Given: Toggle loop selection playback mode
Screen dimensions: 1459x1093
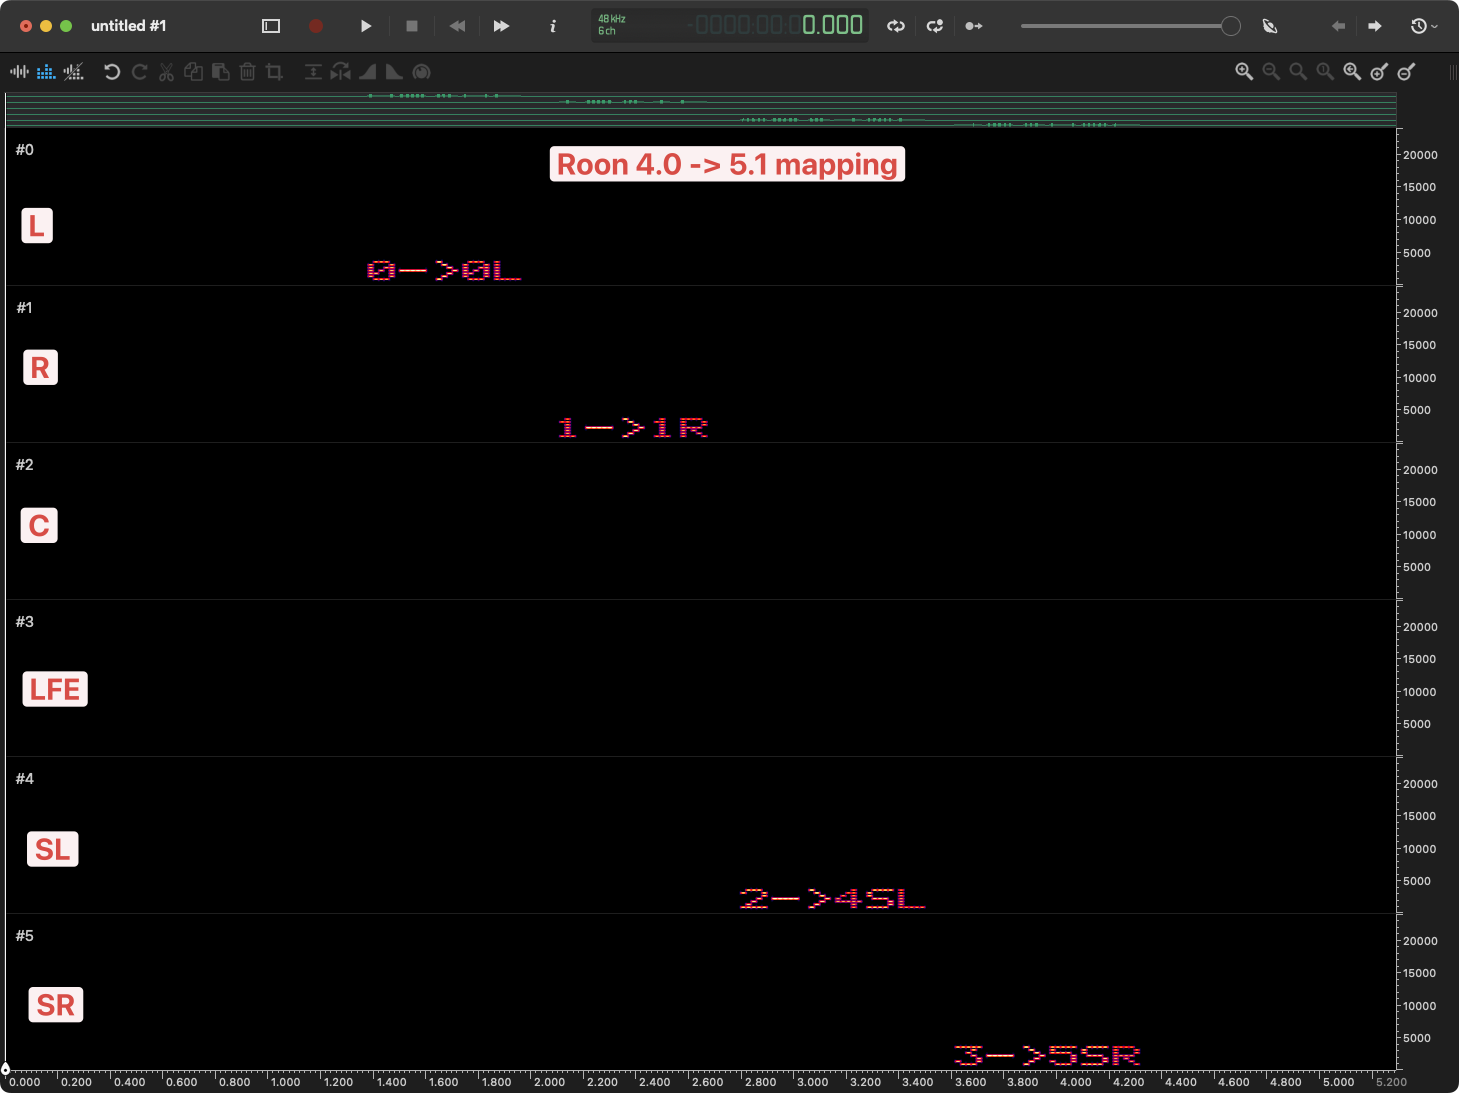Looking at the screenshot, I should 935,26.
